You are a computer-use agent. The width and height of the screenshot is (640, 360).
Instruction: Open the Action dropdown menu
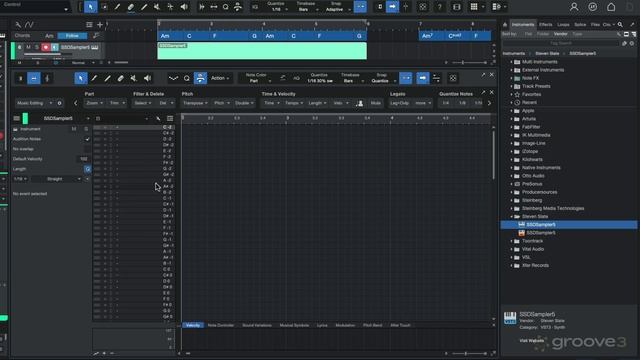coord(220,78)
